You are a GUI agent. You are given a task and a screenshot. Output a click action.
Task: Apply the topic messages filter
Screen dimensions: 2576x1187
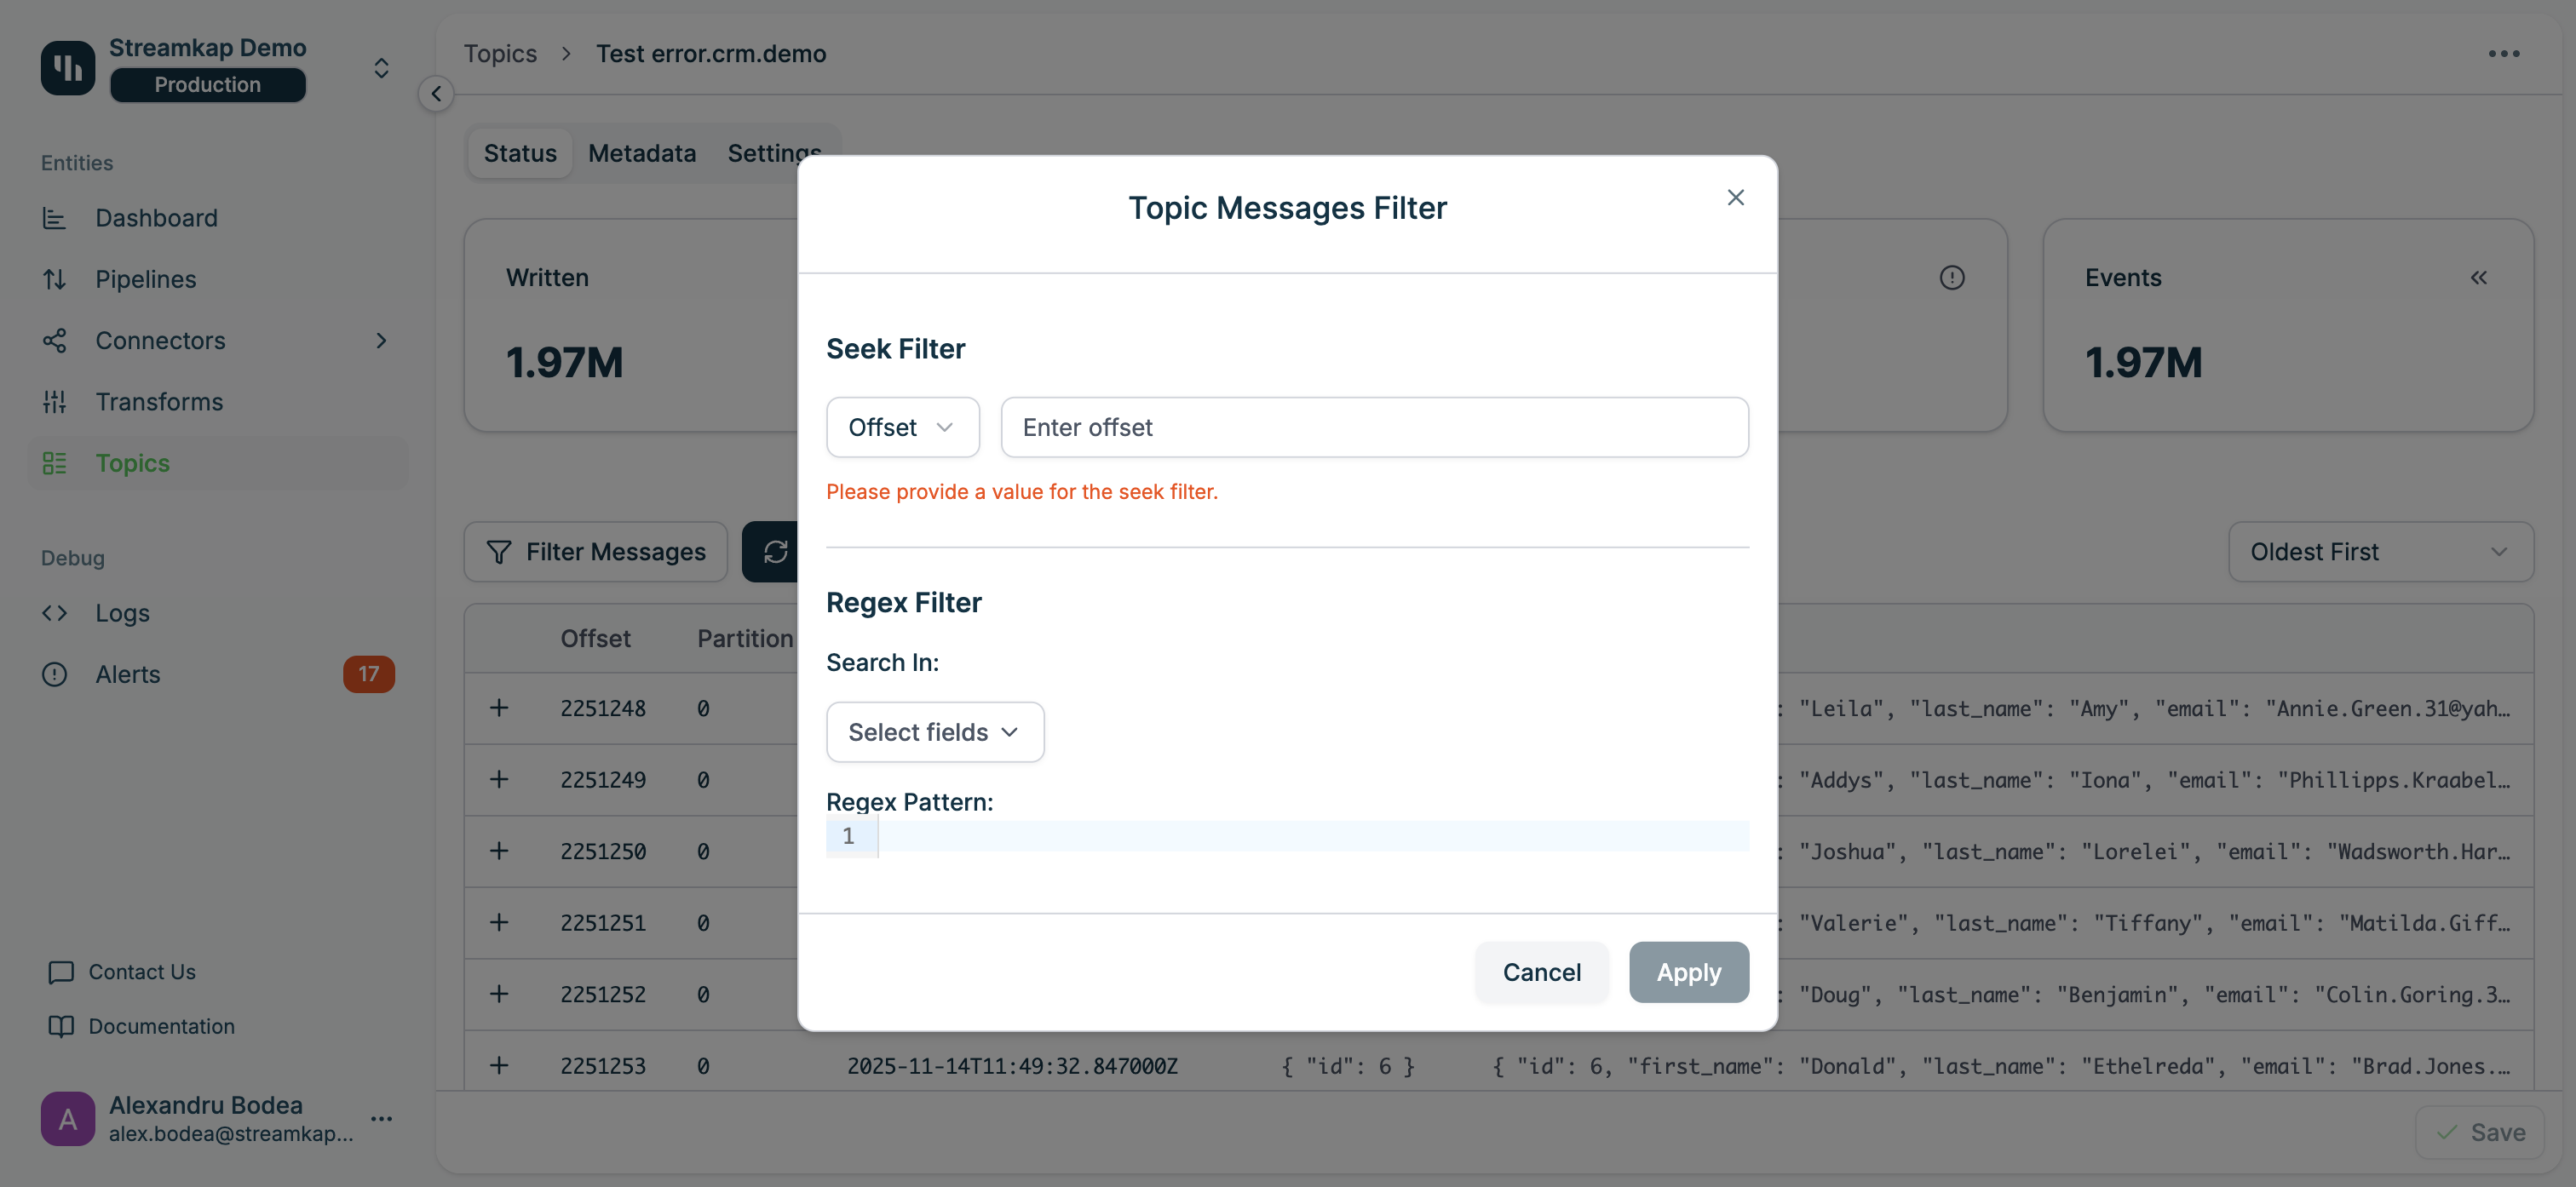tap(1688, 971)
